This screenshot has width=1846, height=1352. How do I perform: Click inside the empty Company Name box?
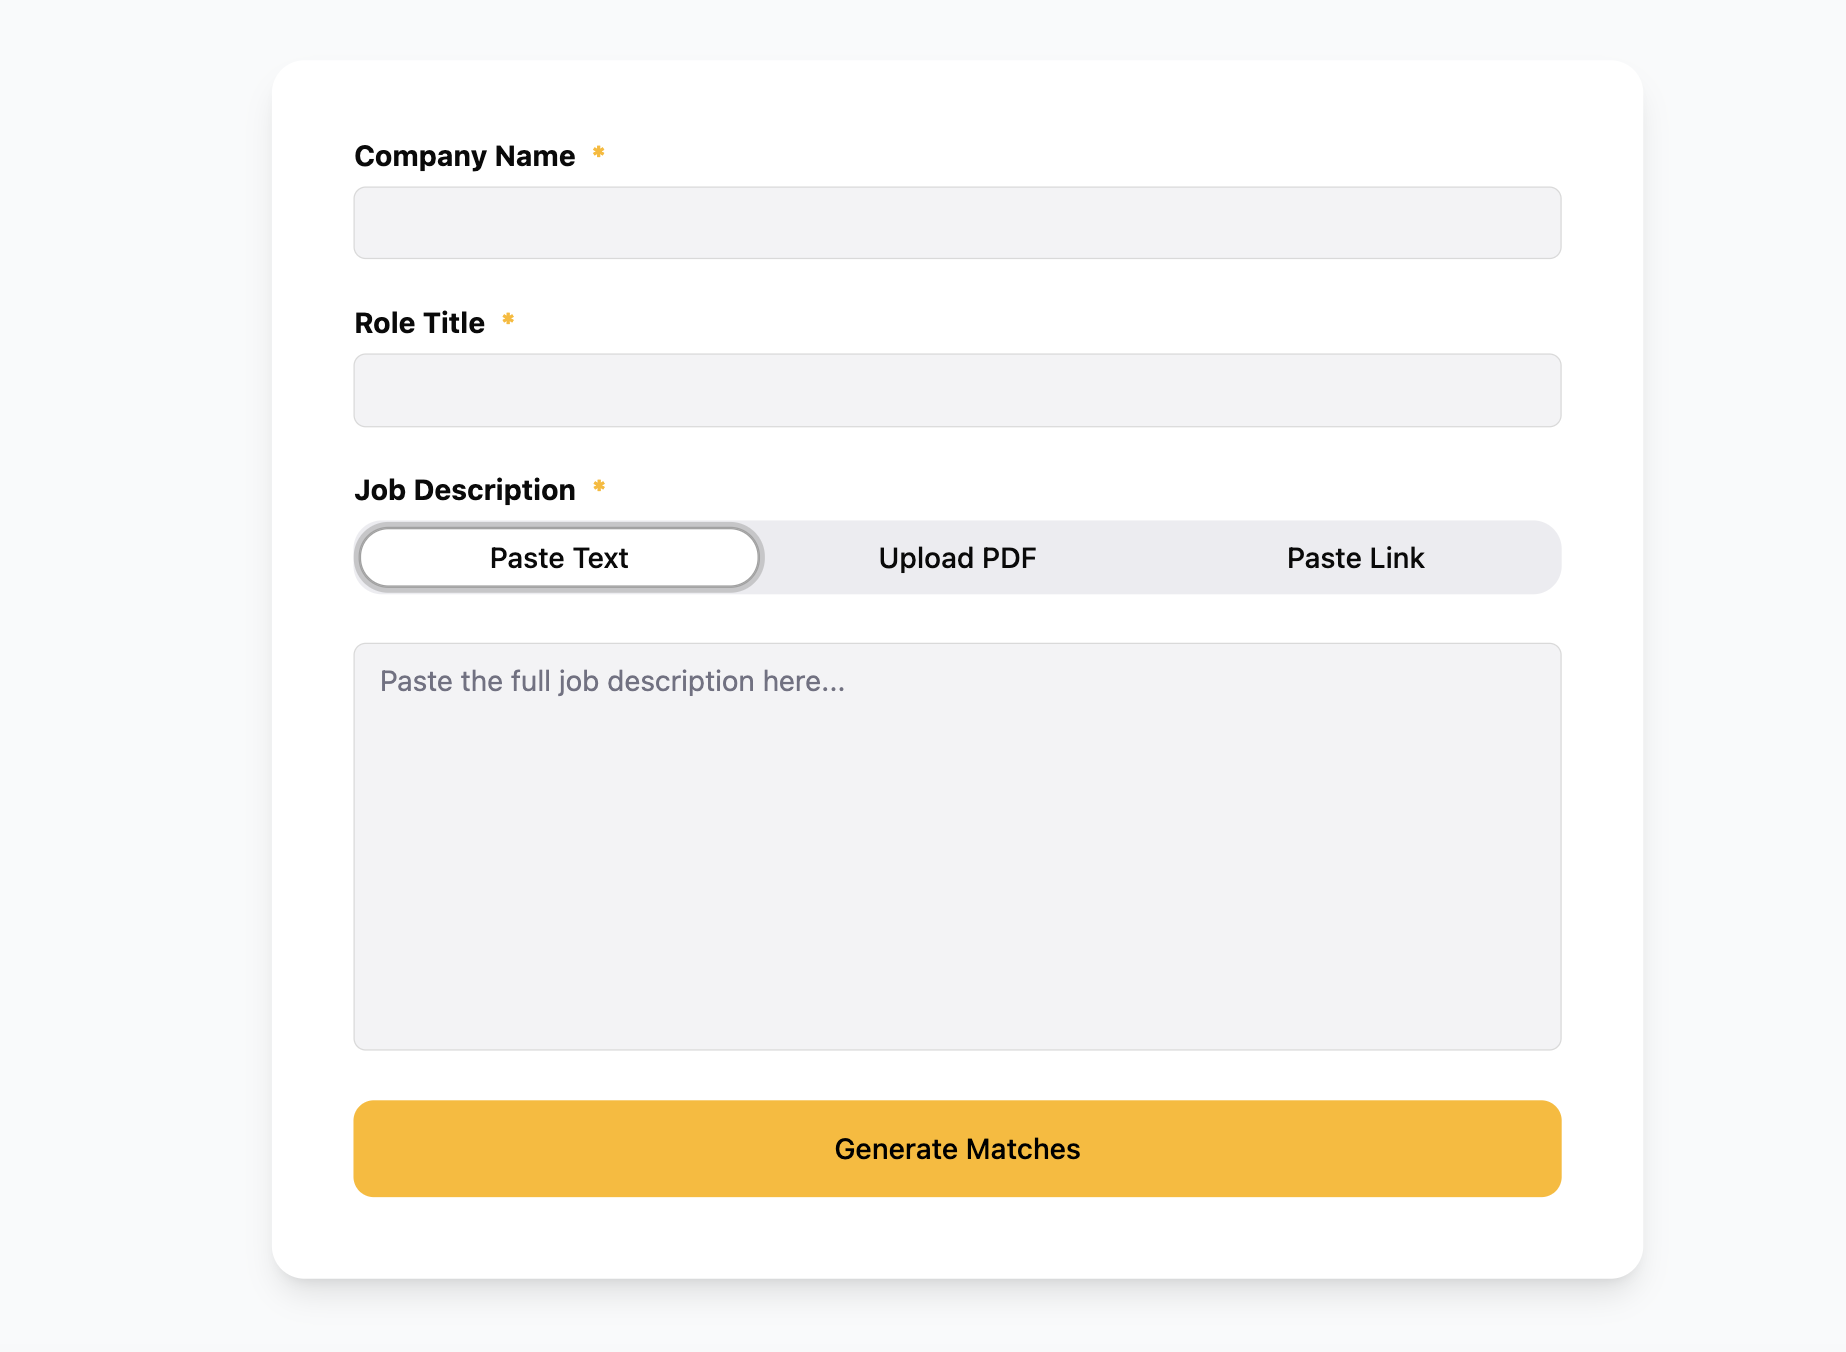956,222
